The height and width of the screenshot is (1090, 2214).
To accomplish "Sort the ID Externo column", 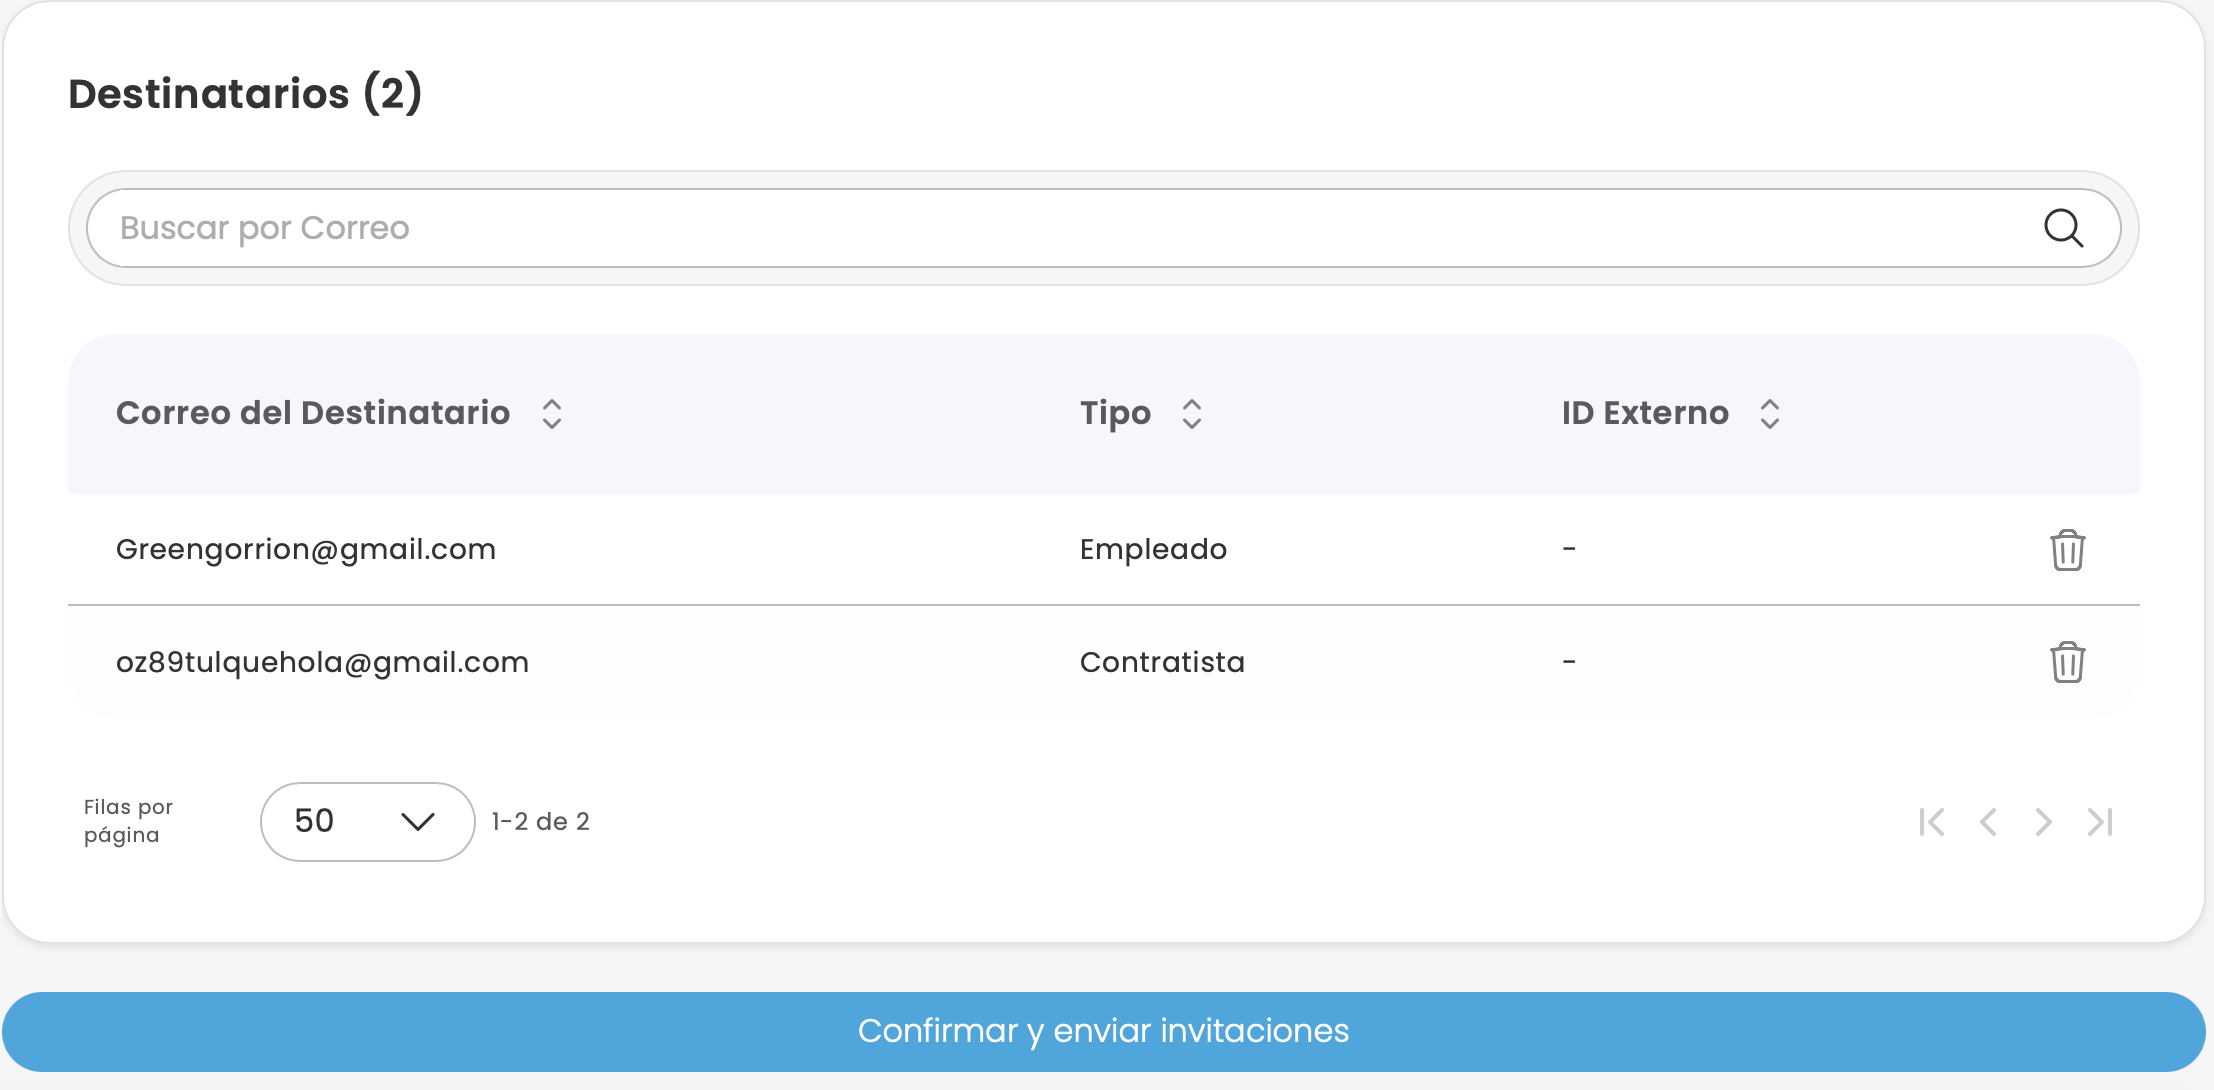I will (1769, 414).
